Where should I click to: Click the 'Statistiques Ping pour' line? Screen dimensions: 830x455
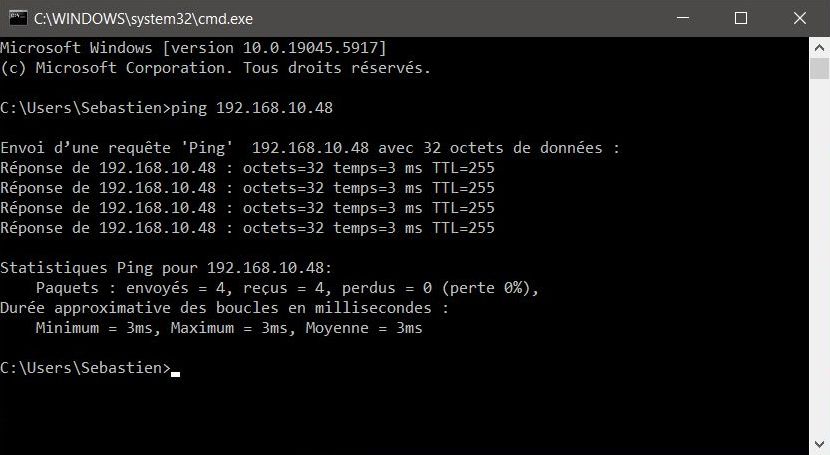(x=166, y=268)
